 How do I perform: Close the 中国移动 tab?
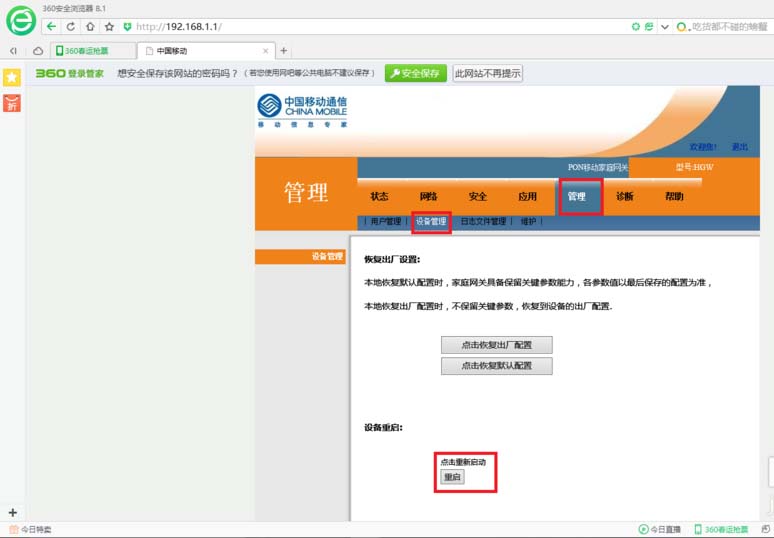click(x=266, y=51)
